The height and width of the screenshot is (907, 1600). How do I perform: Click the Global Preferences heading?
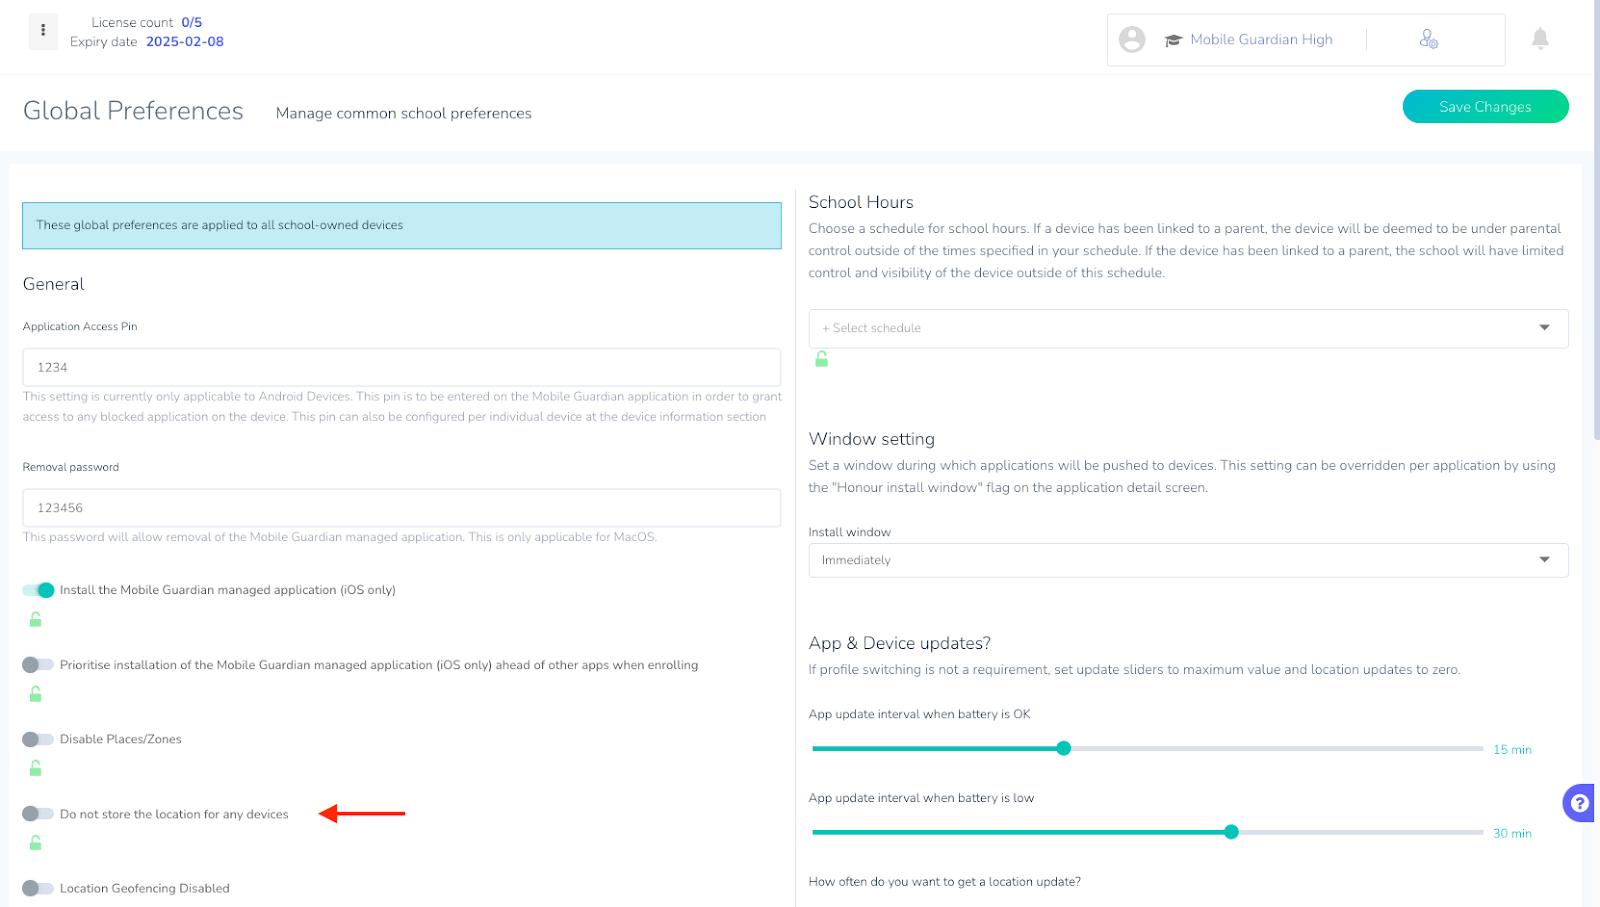click(133, 111)
